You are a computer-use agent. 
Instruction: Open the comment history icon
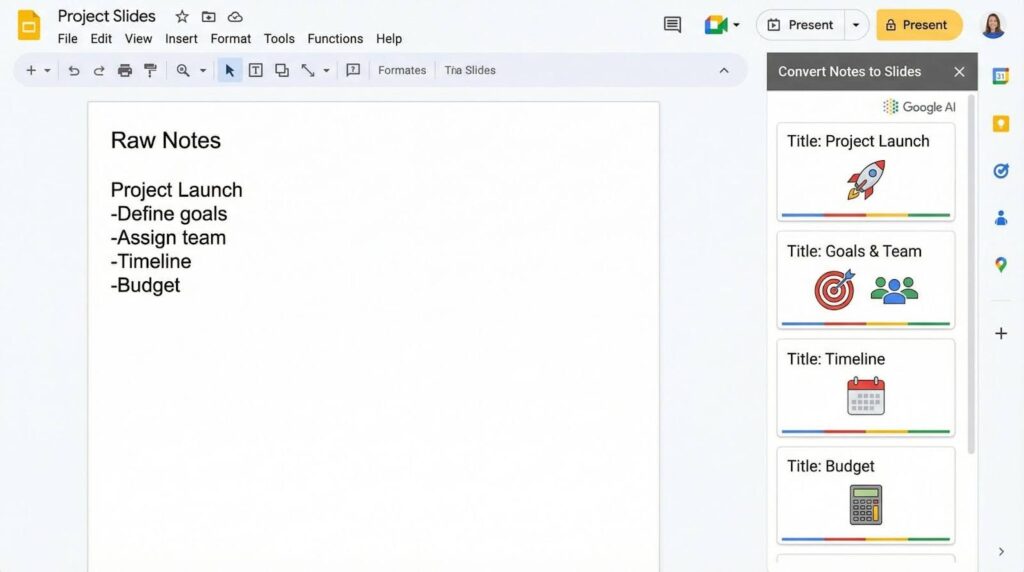click(672, 25)
